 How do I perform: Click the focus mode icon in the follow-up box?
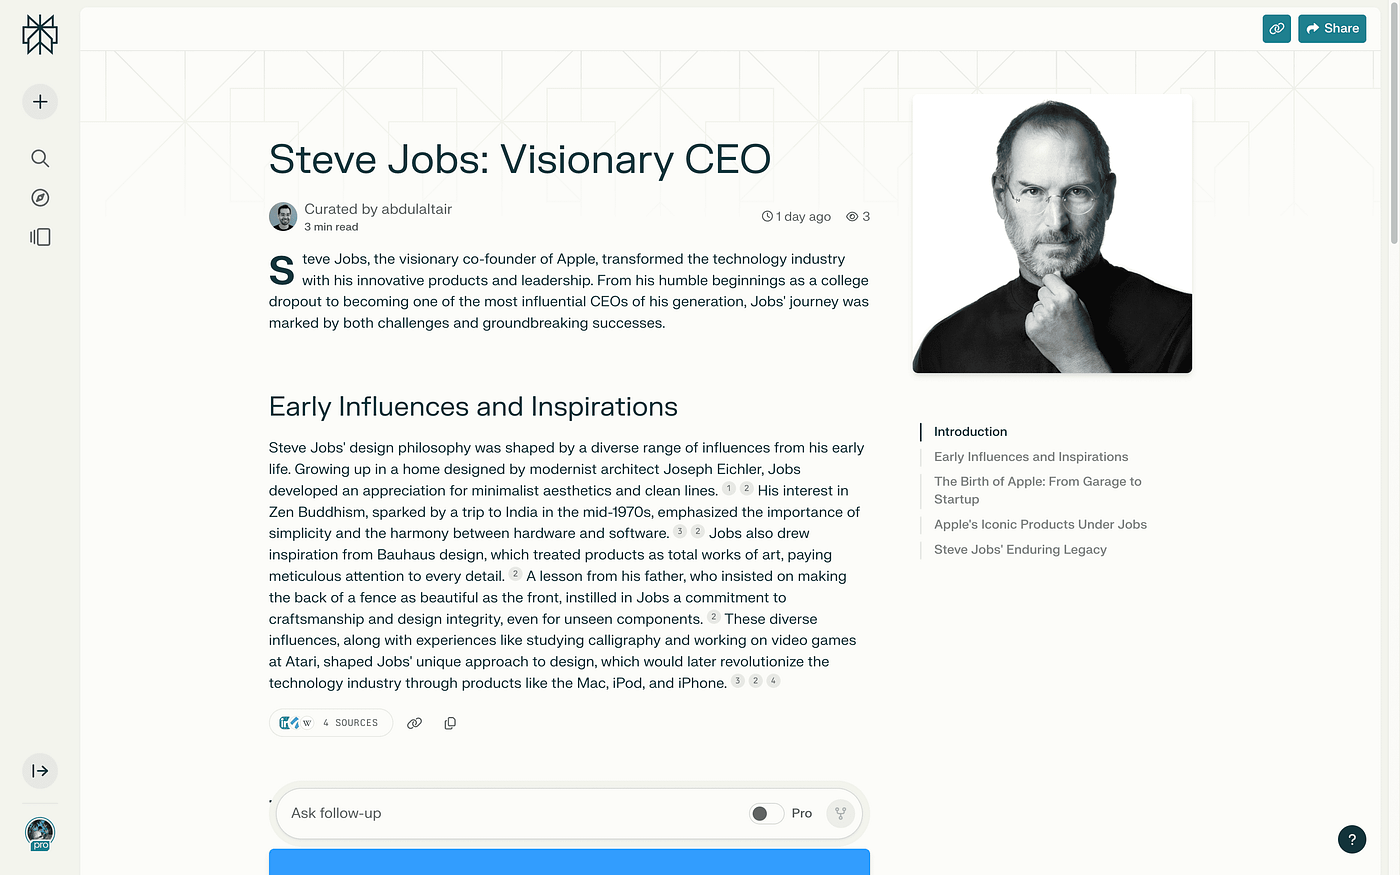(840, 814)
